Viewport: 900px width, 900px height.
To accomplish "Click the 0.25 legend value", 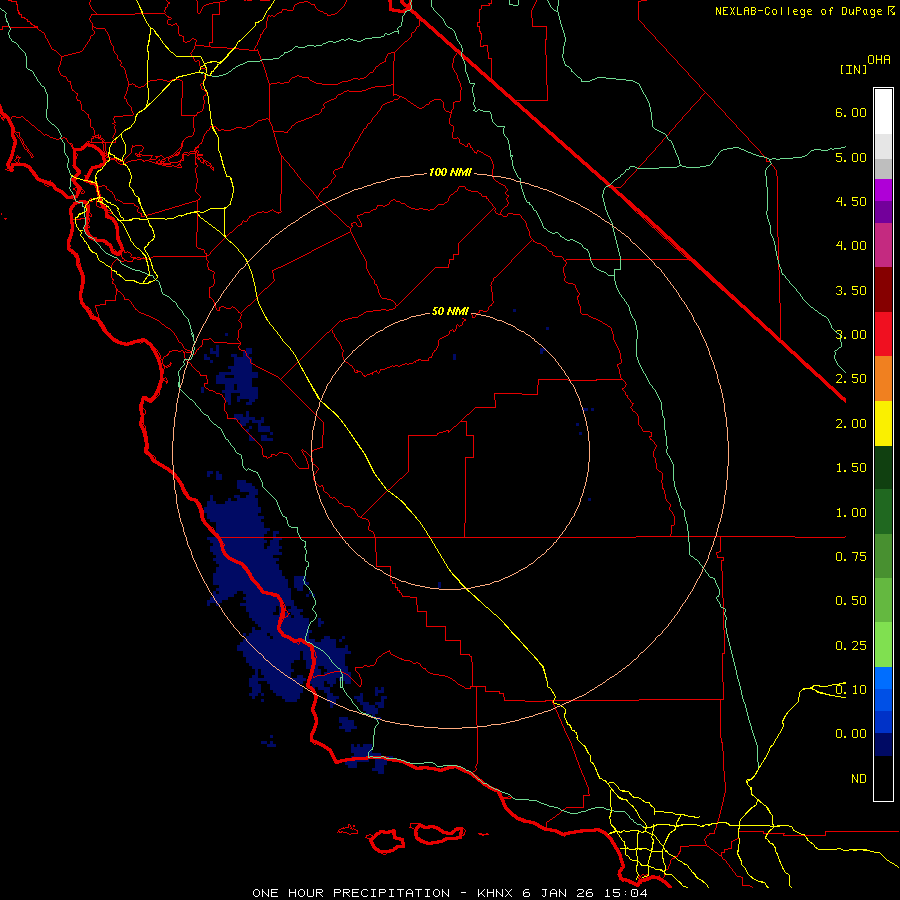I will [x=851, y=646].
